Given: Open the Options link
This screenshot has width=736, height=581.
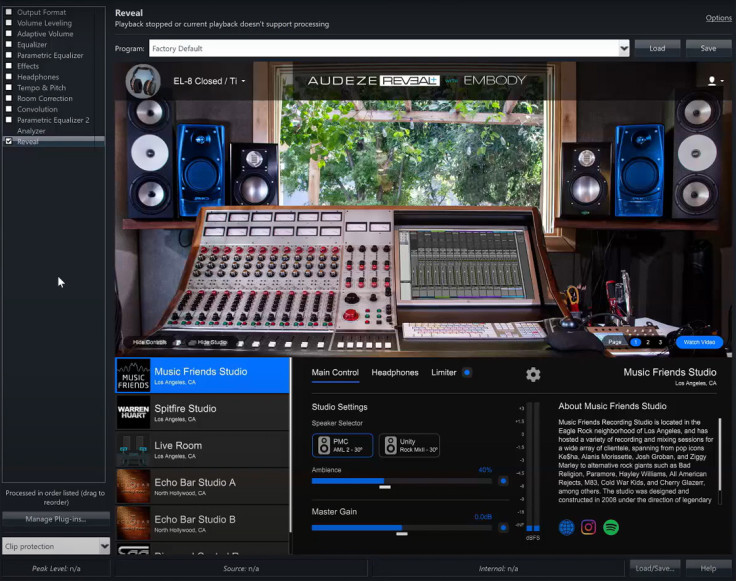Looking at the screenshot, I should click(718, 18).
